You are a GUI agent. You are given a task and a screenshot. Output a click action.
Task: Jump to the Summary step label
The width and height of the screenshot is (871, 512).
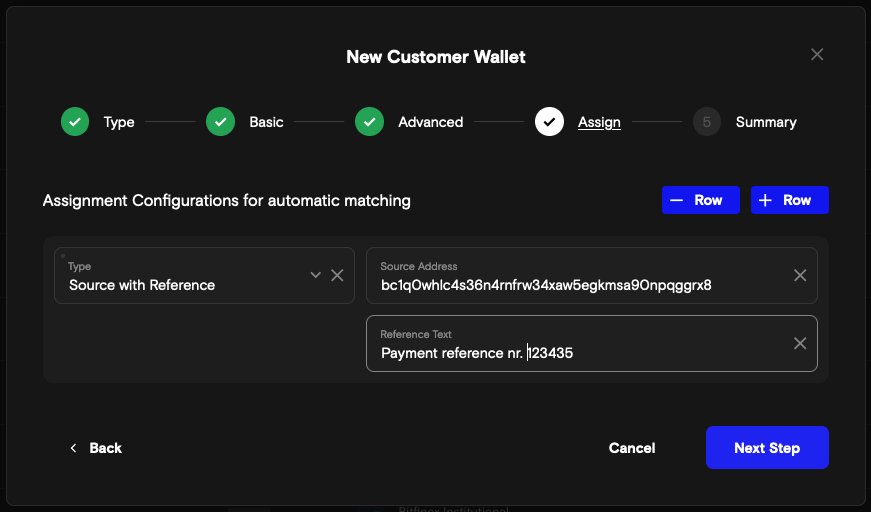pos(766,122)
